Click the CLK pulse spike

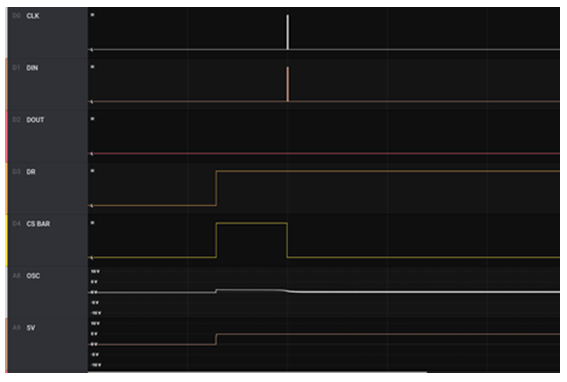(x=287, y=32)
